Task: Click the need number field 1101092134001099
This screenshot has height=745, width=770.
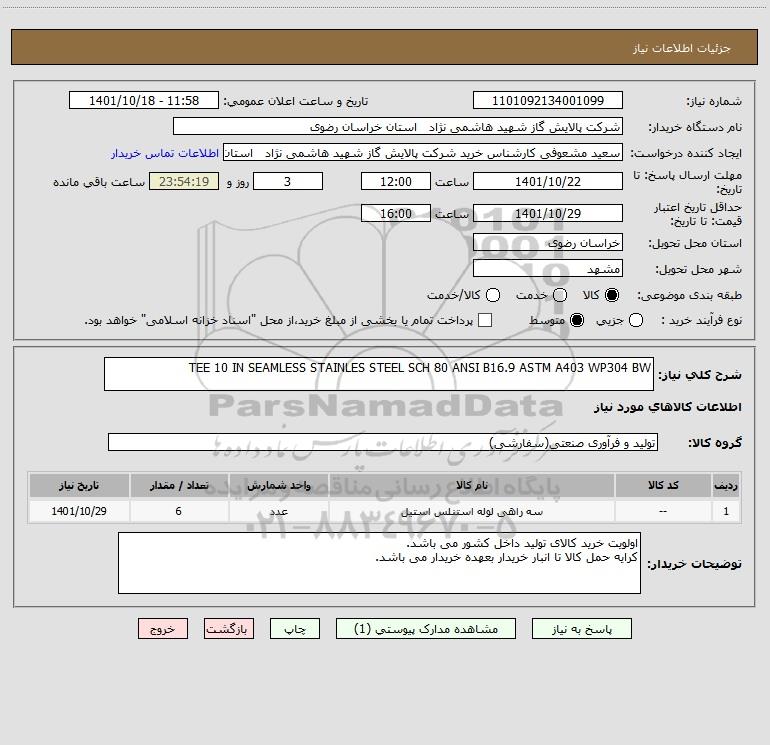Action: (548, 101)
